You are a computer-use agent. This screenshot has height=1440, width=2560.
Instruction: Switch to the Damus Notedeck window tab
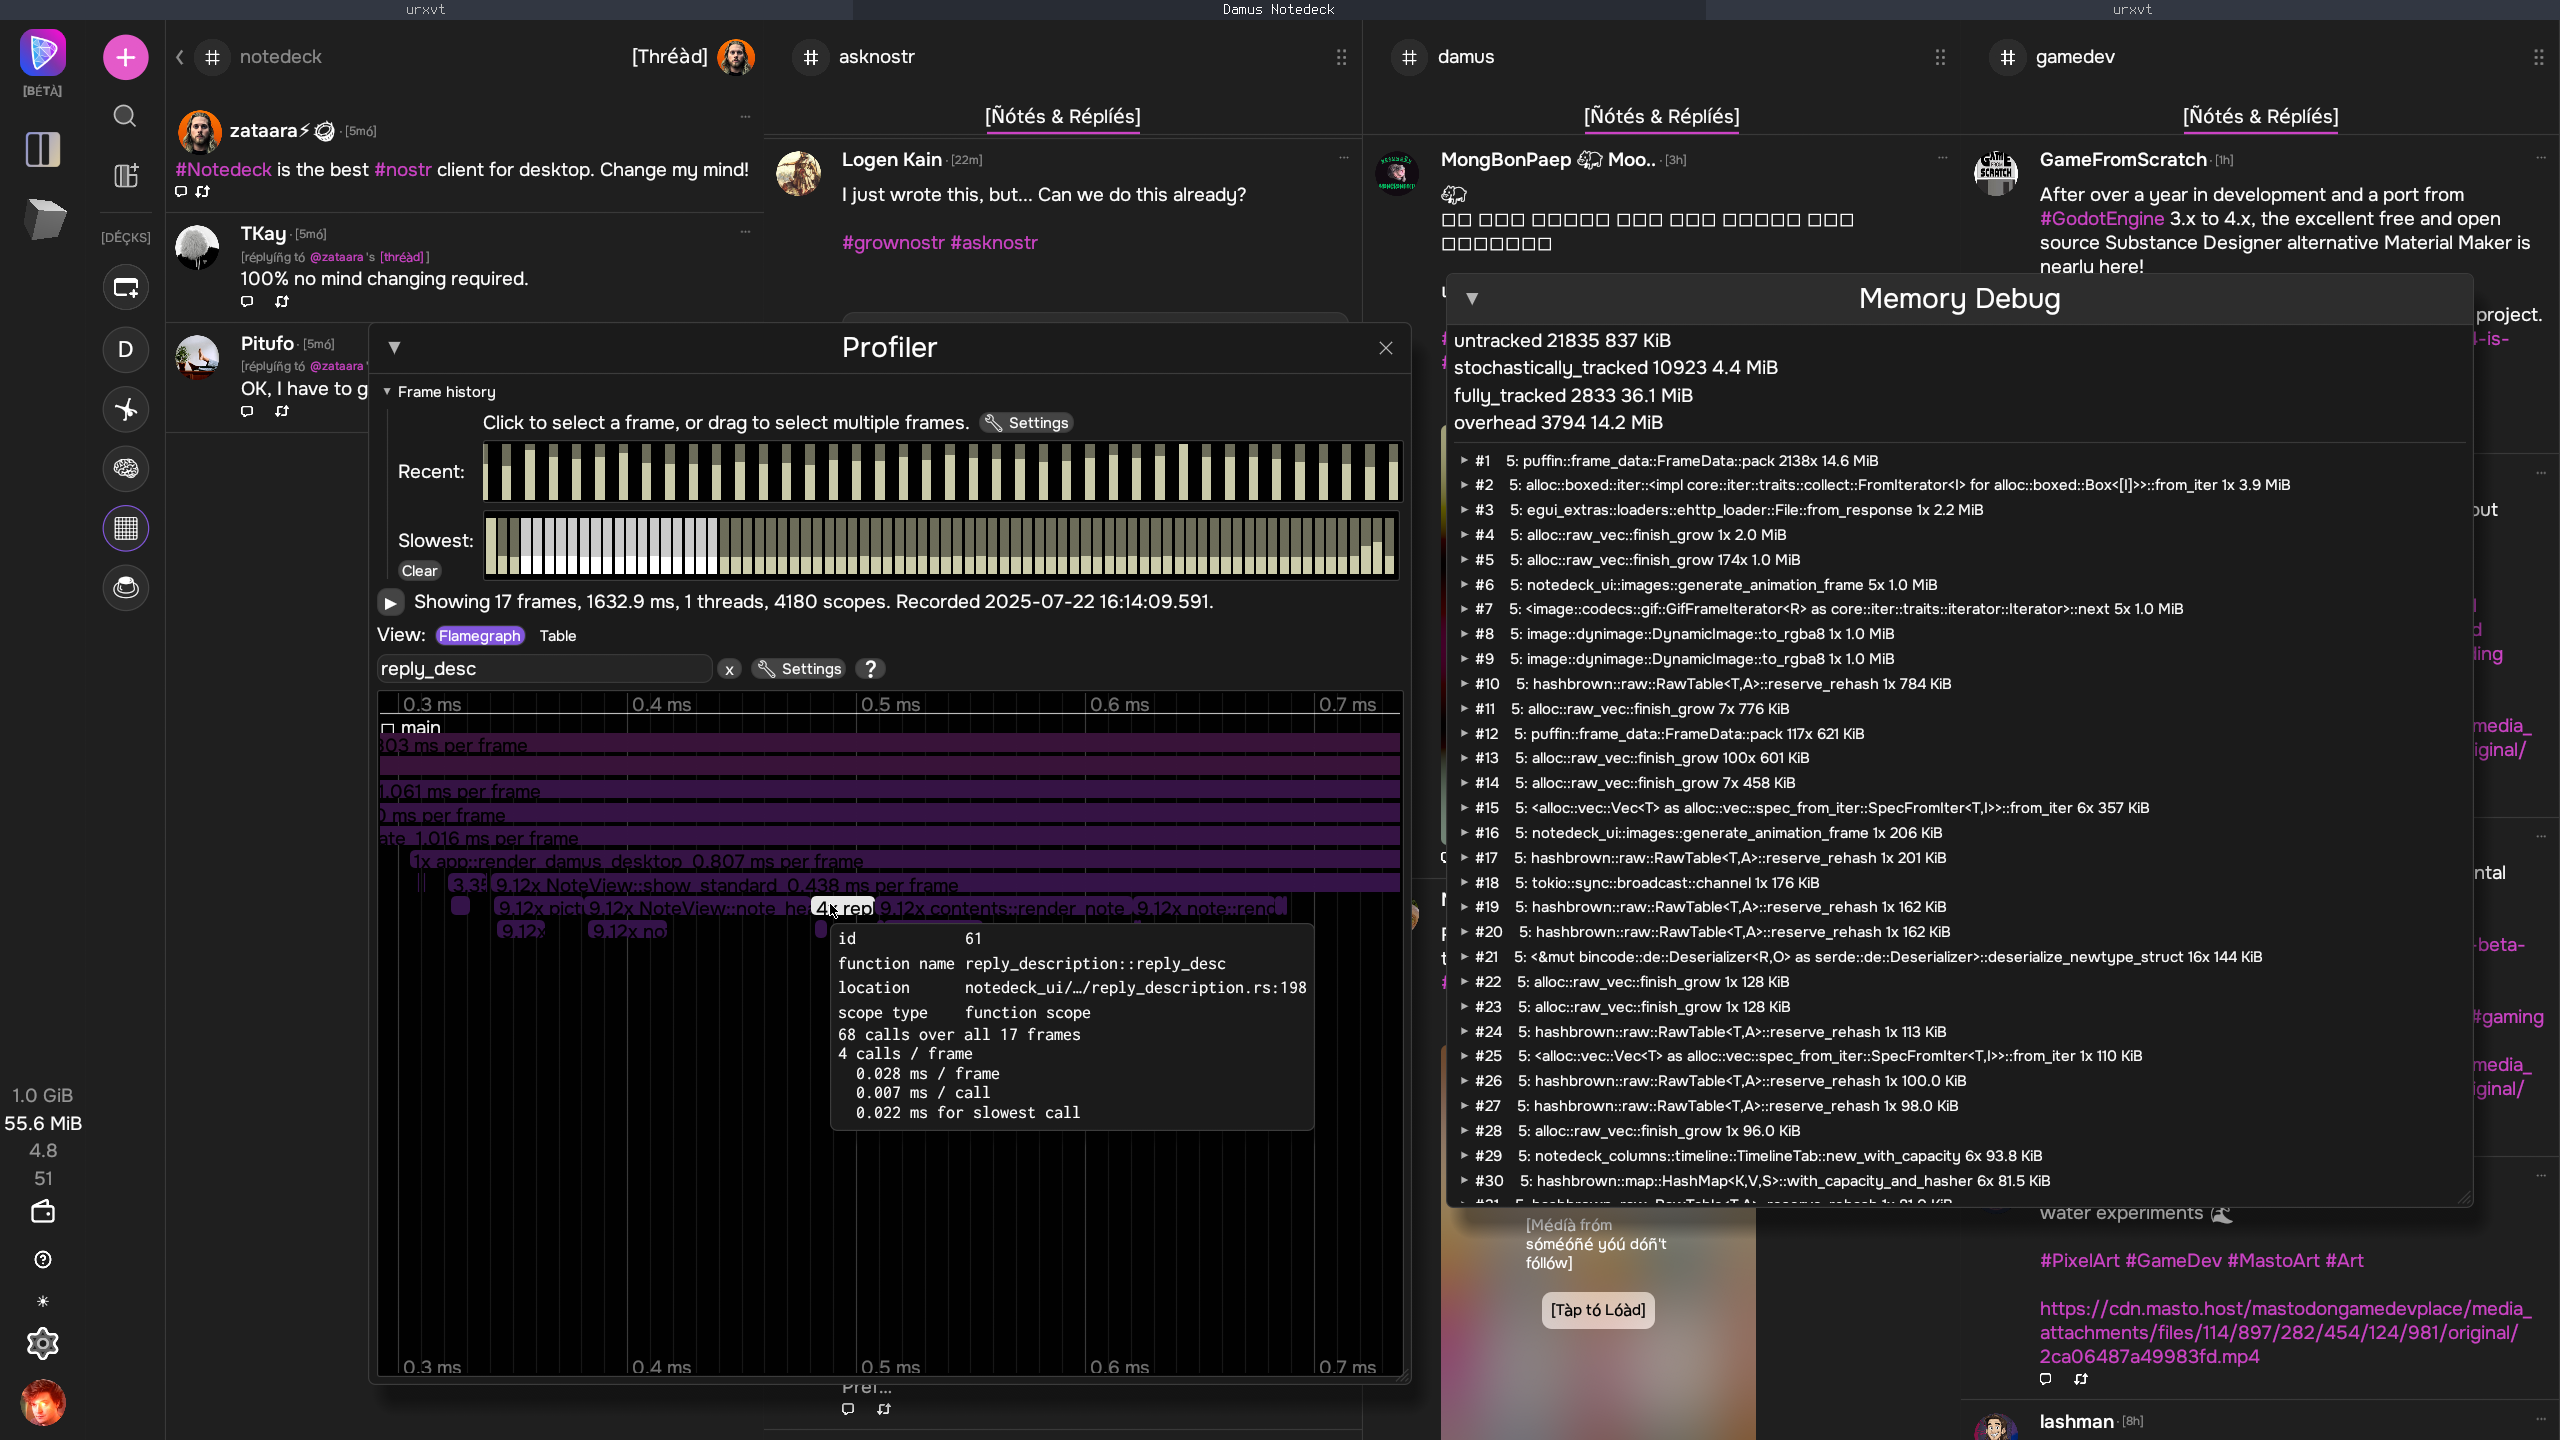coord(1279,9)
